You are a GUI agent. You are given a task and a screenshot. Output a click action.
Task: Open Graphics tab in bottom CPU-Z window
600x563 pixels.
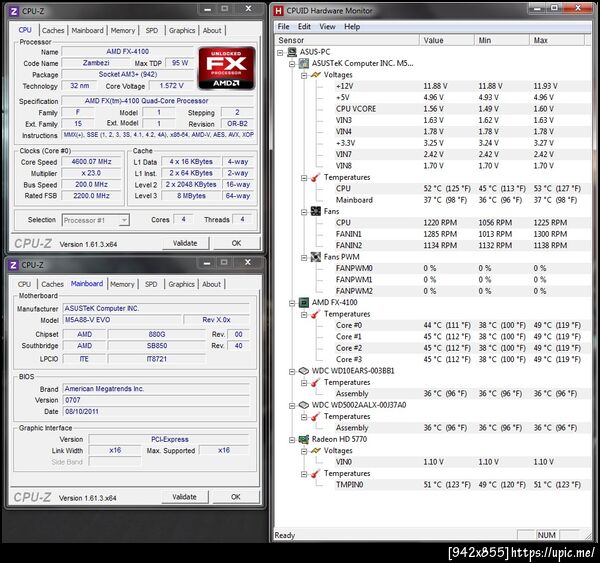pos(181,284)
